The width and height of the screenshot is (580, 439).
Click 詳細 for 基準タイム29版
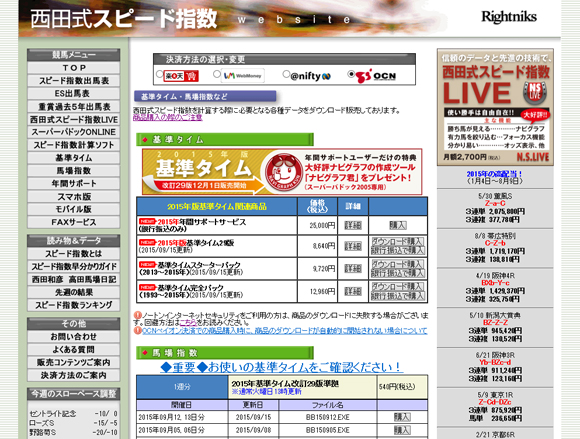point(353,246)
